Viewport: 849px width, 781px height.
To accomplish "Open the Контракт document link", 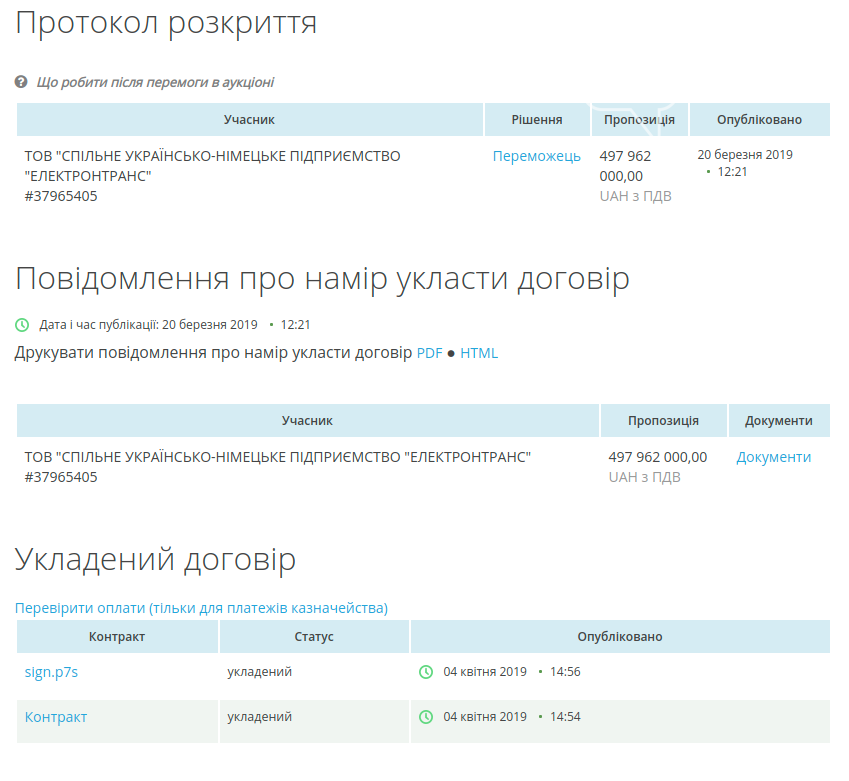I will pyautogui.click(x=56, y=717).
